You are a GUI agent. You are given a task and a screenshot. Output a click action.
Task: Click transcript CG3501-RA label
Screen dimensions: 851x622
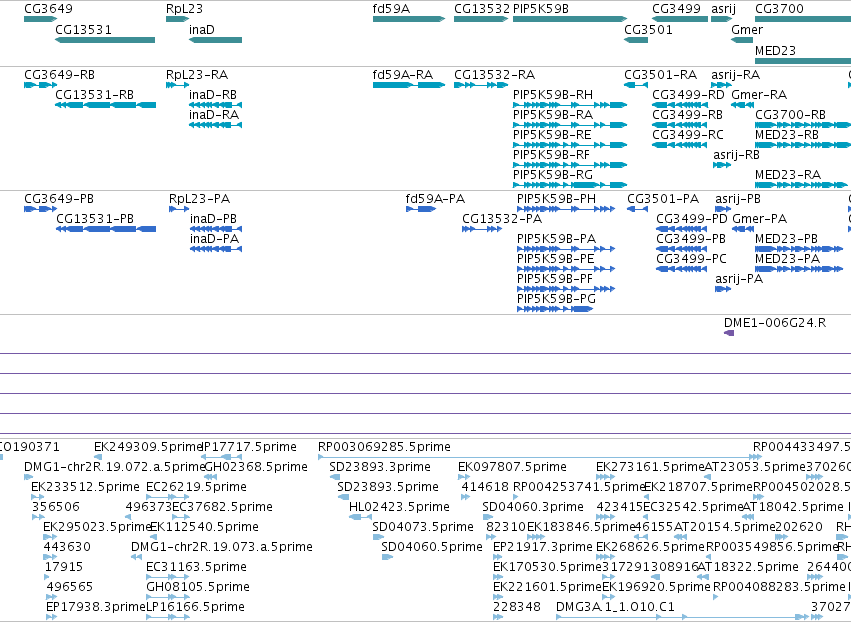click(x=661, y=75)
